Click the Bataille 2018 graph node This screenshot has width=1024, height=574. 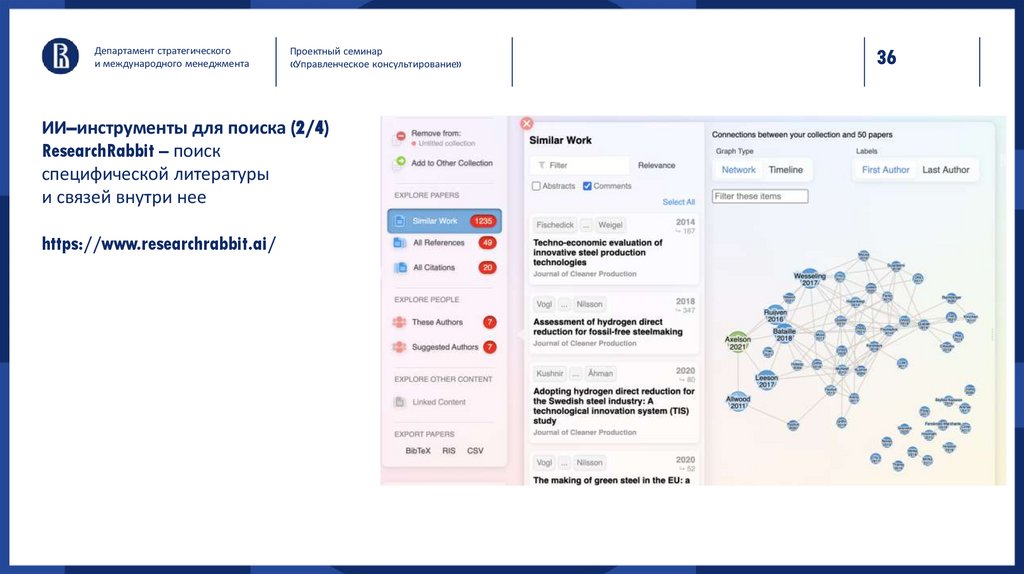point(784,334)
